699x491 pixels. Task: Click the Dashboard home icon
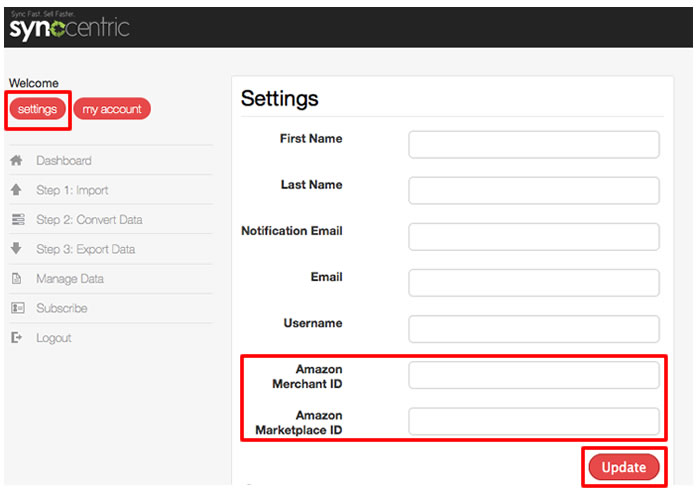pos(16,160)
